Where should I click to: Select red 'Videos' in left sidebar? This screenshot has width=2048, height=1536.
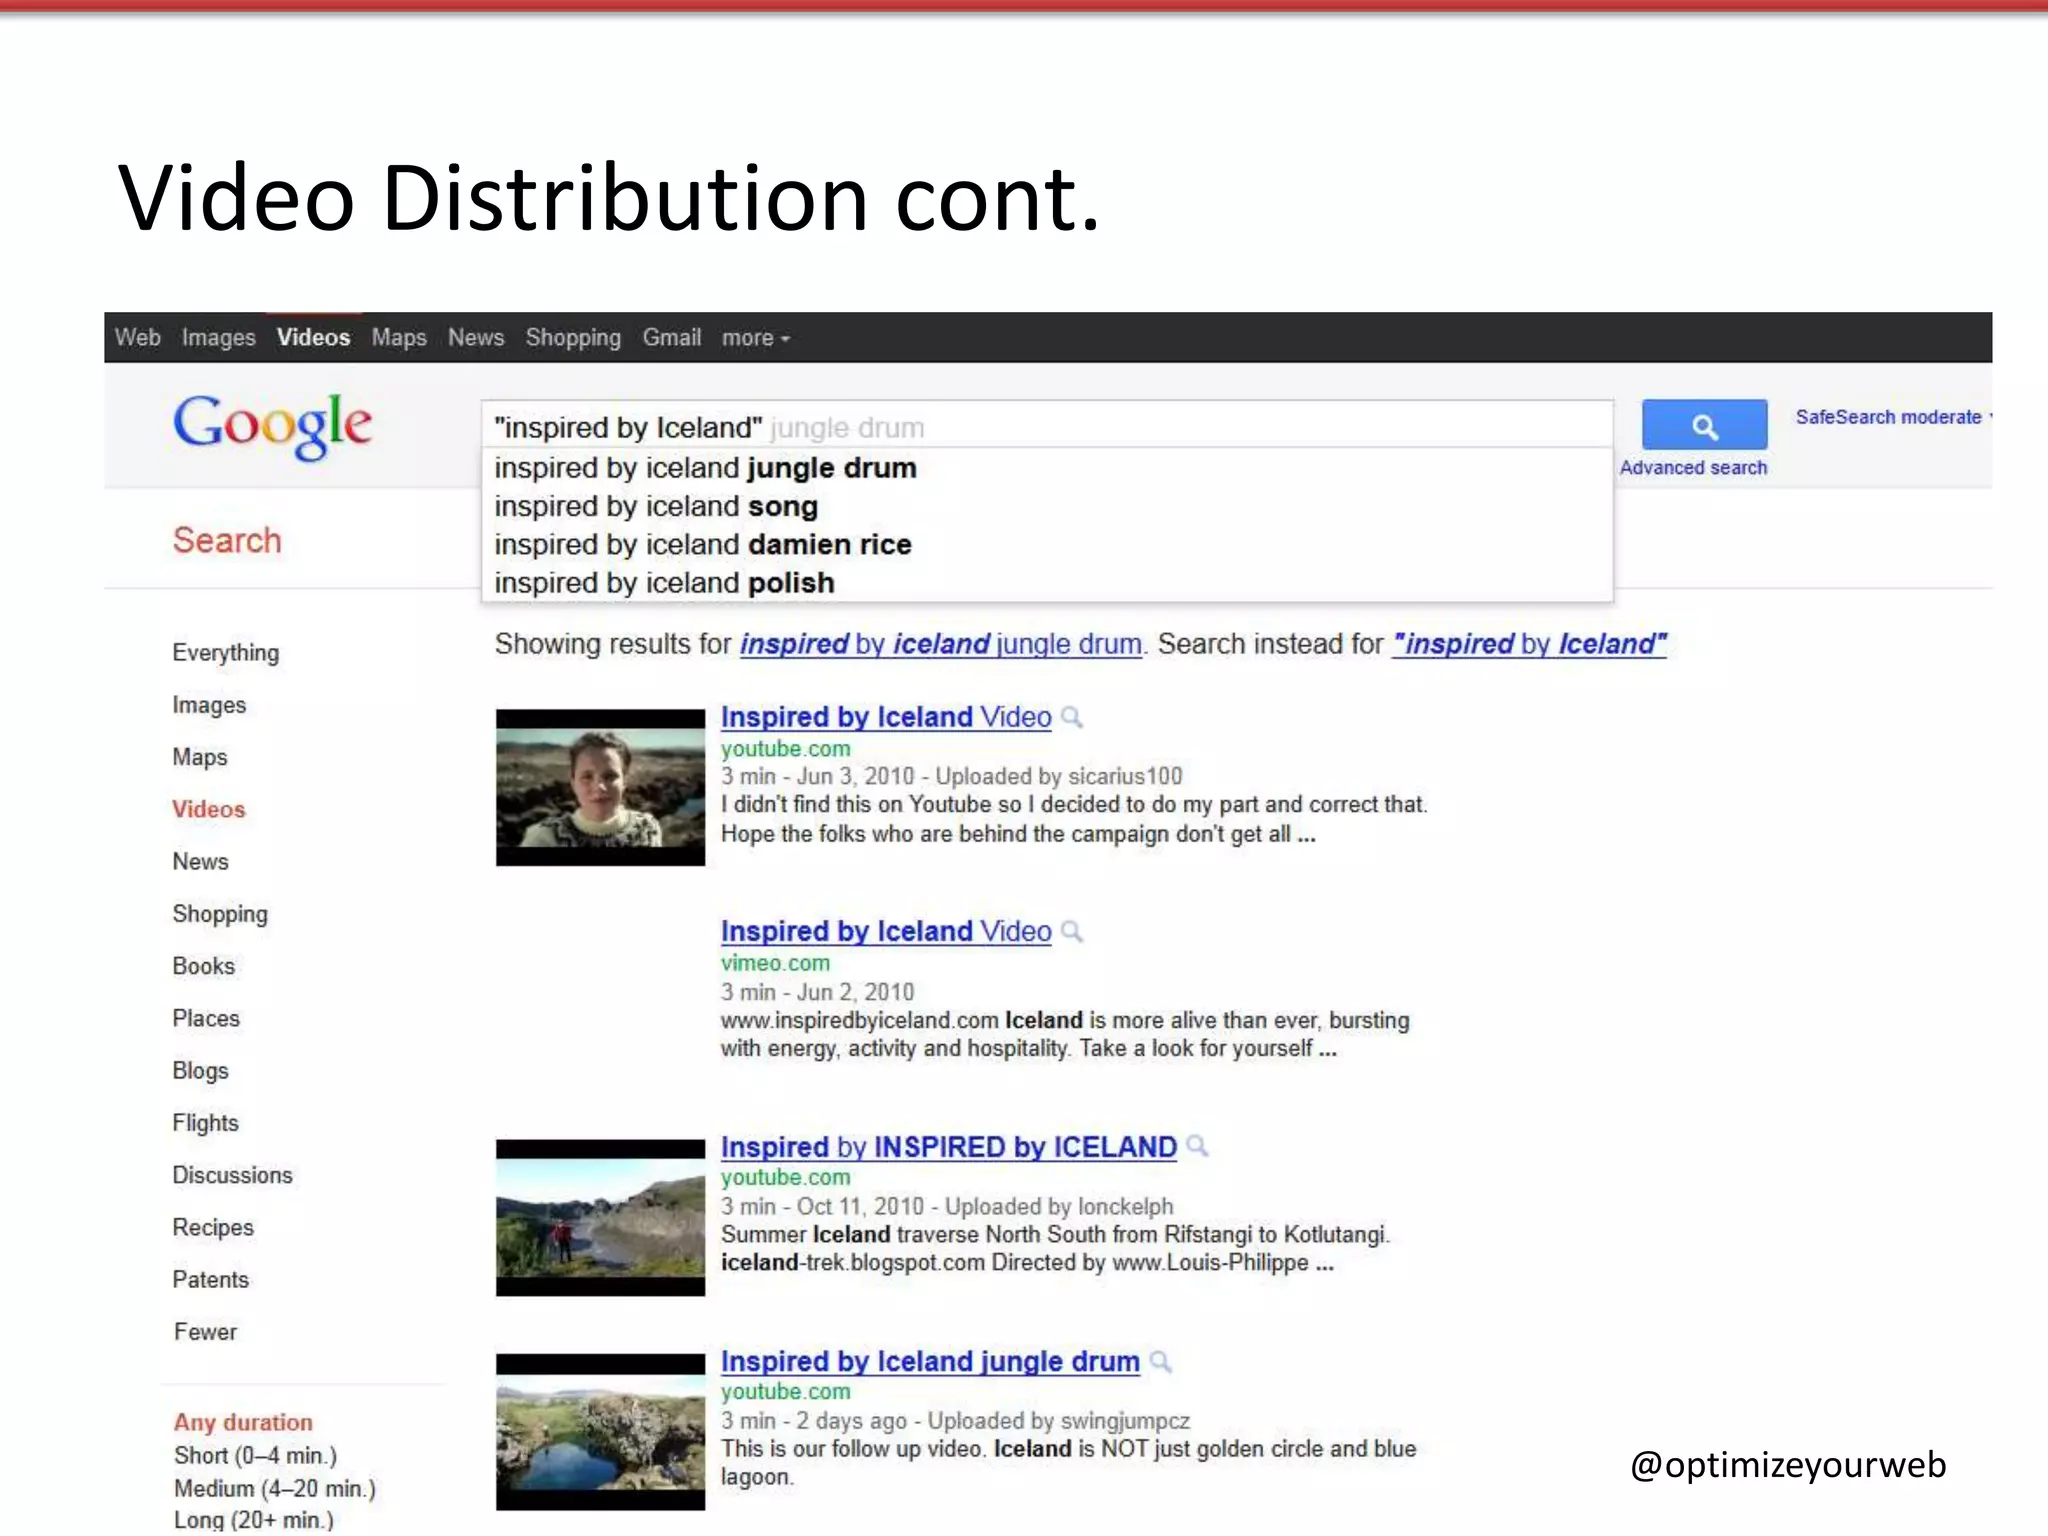point(208,809)
